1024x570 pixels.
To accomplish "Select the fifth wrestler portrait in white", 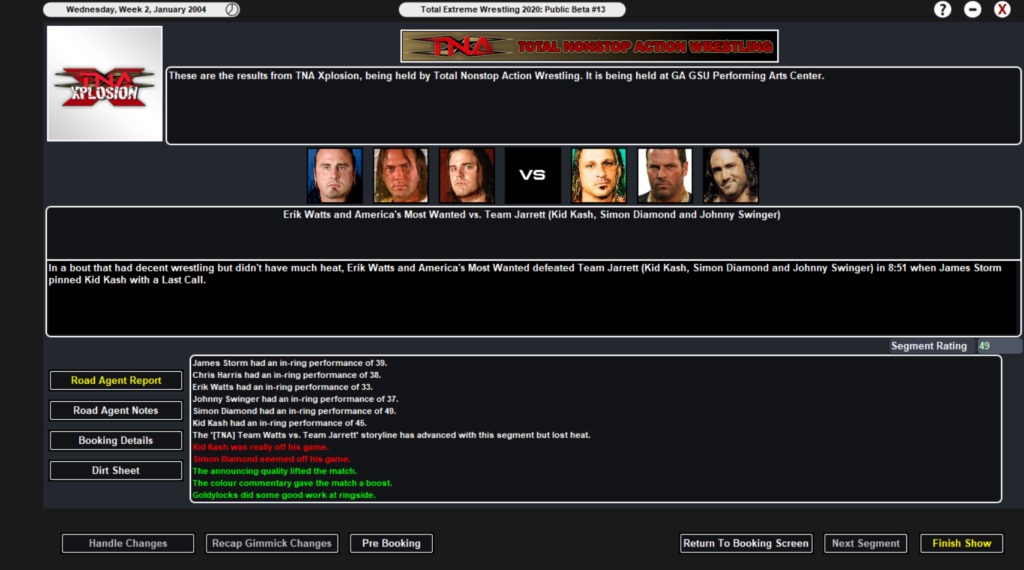I will coord(665,175).
